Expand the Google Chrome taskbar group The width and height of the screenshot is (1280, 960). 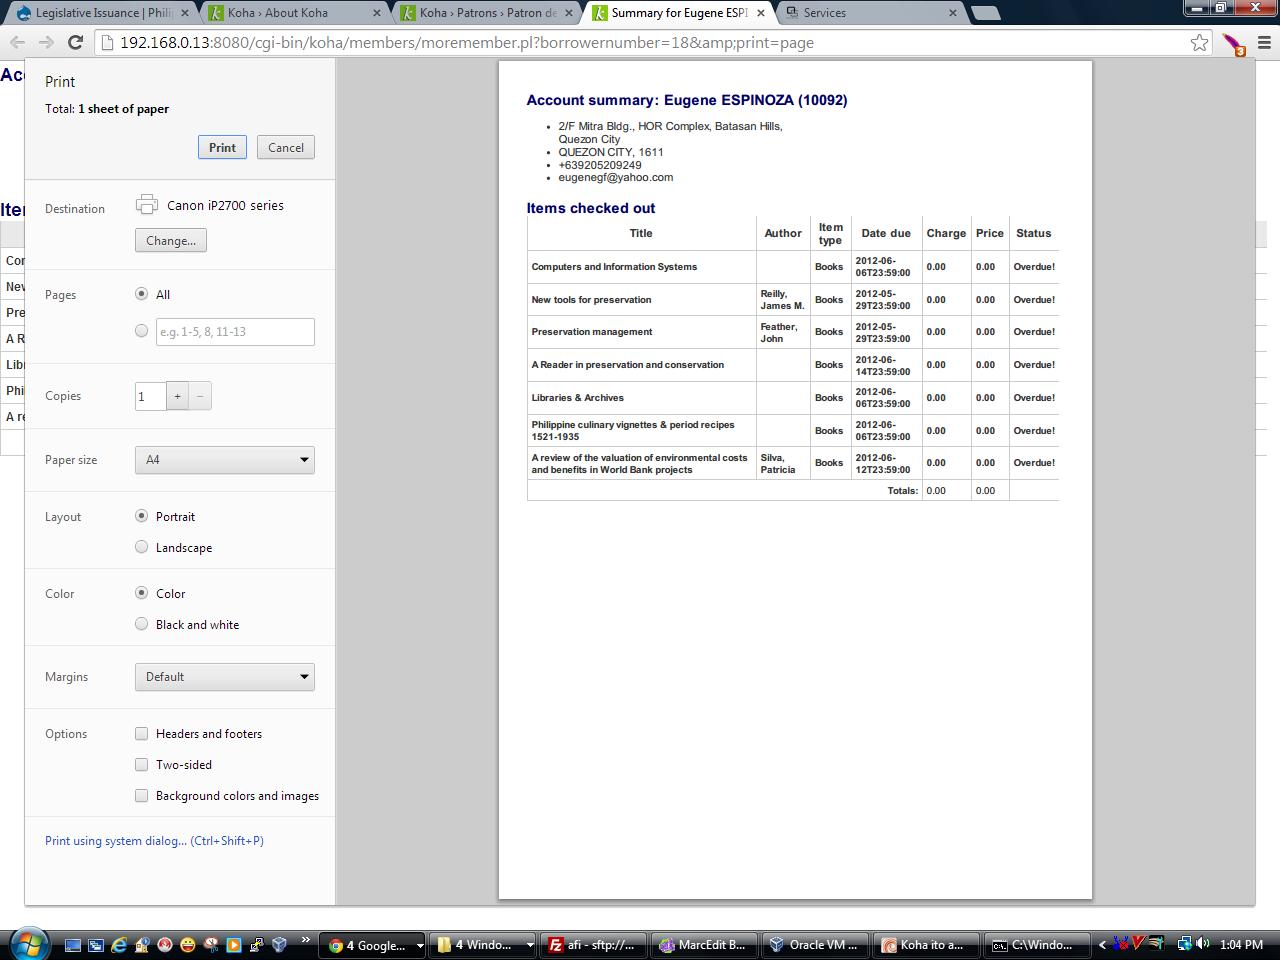click(376, 944)
